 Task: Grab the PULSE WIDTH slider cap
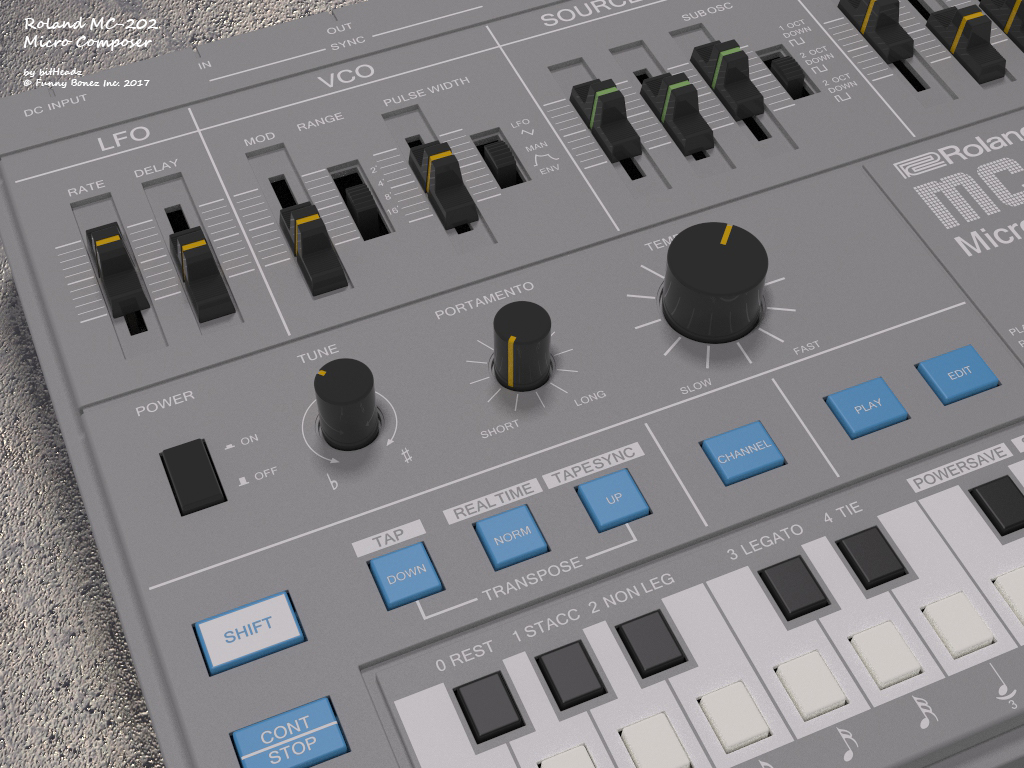click(x=443, y=185)
